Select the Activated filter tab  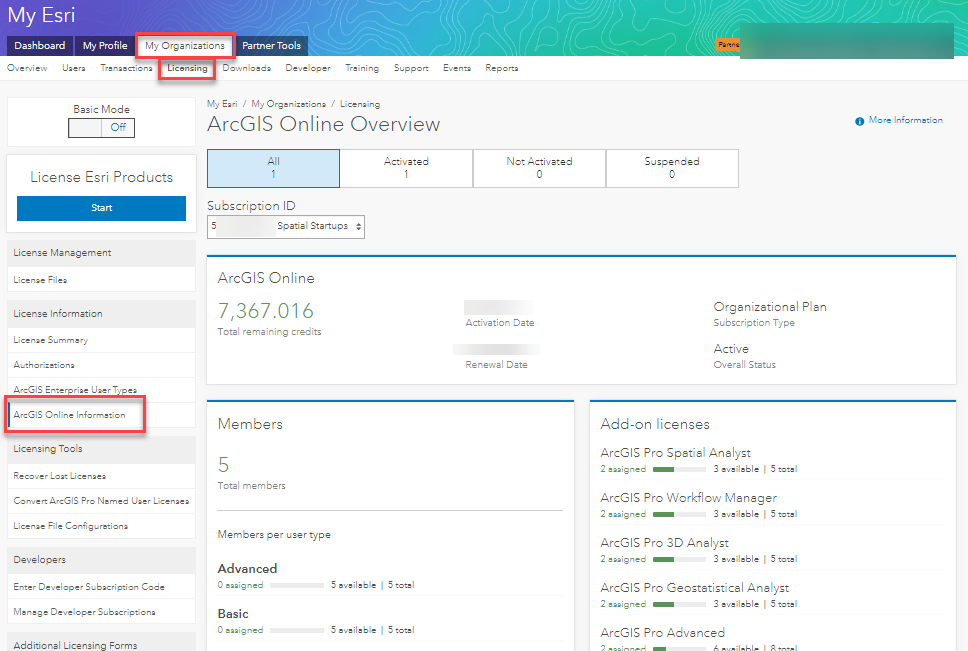point(406,168)
